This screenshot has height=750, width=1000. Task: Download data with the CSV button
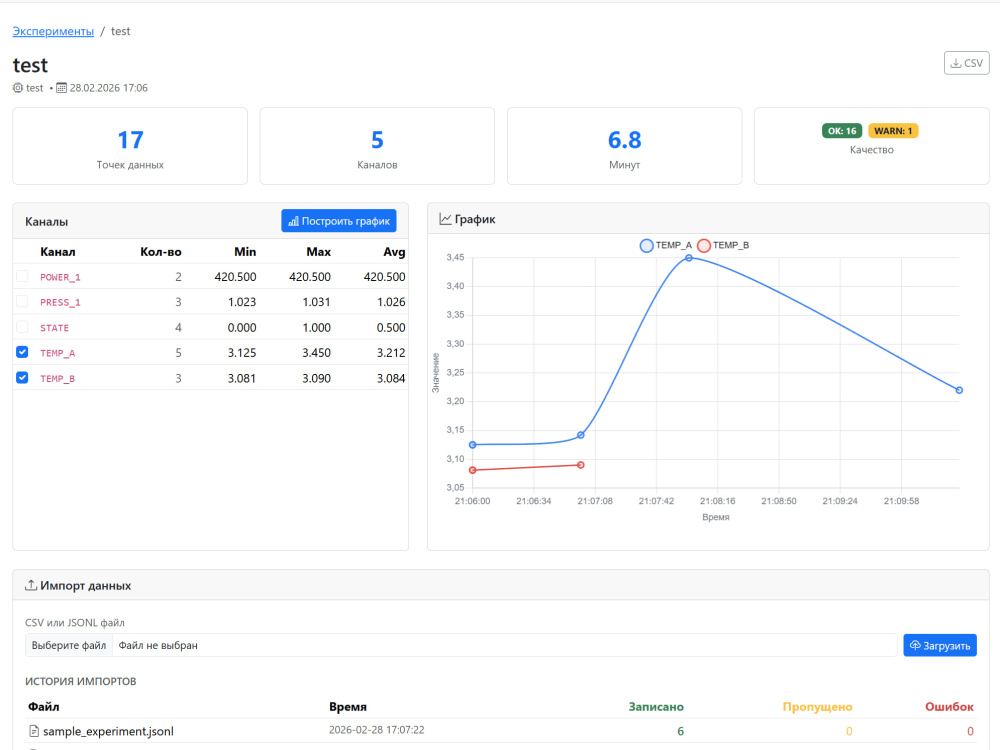pos(966,63)
